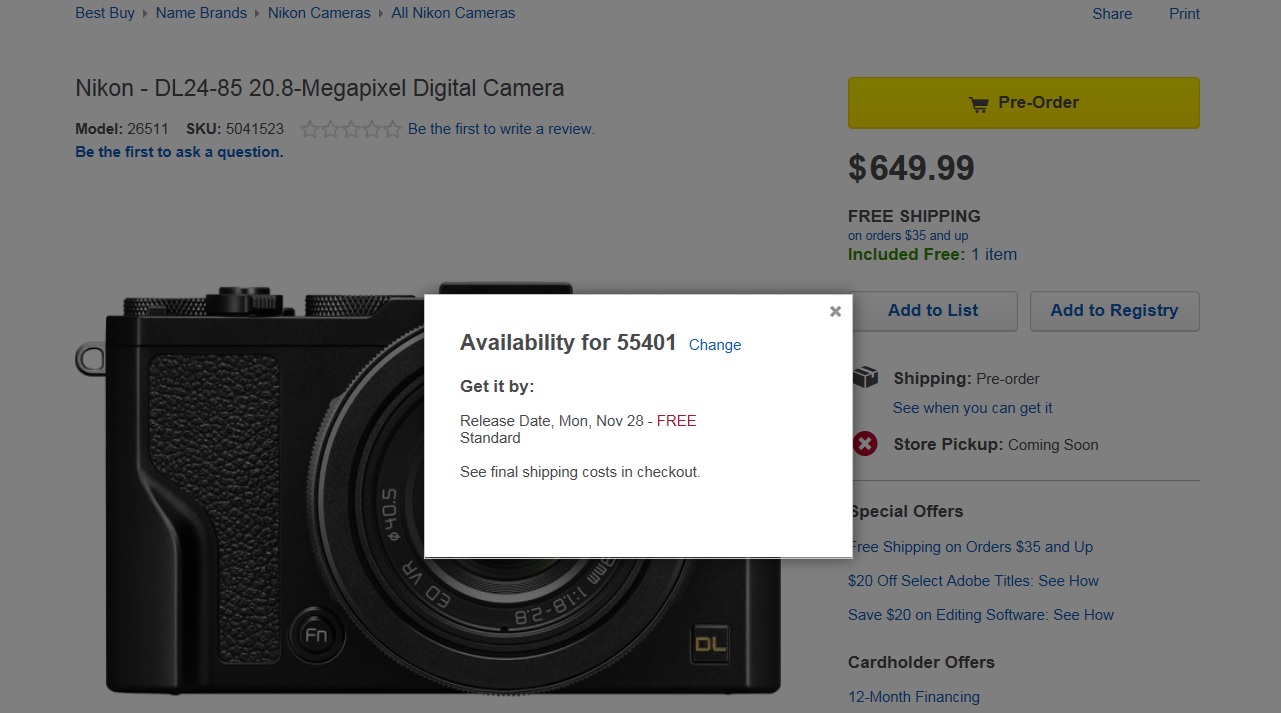The height and width of the screenshot is (713, 1281).
Task: Close the availability popup
Action: point(835,311)
